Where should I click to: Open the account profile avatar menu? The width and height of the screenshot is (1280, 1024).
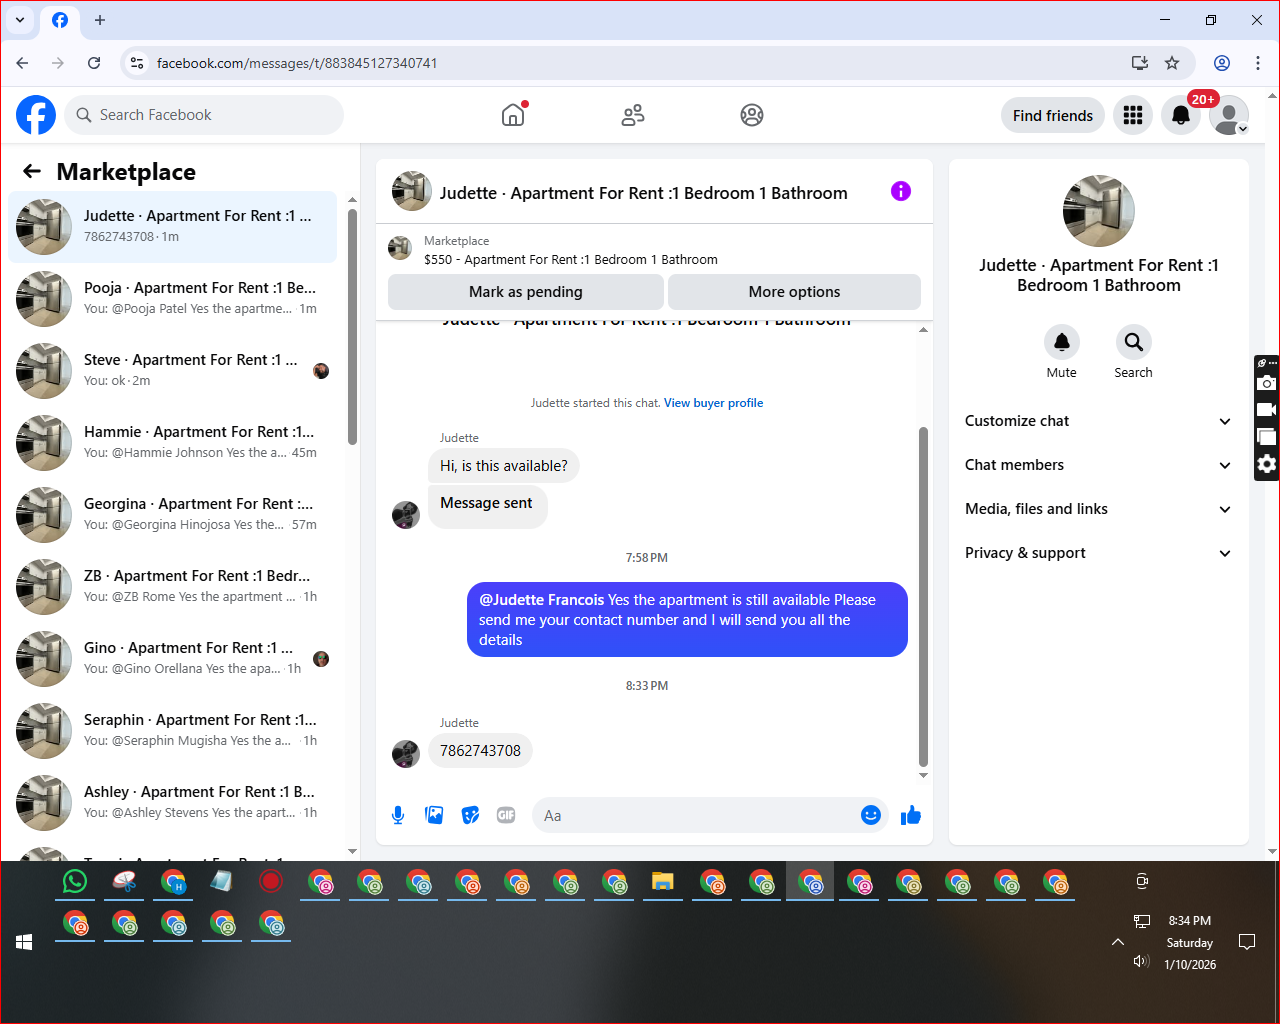[1229, 115]
